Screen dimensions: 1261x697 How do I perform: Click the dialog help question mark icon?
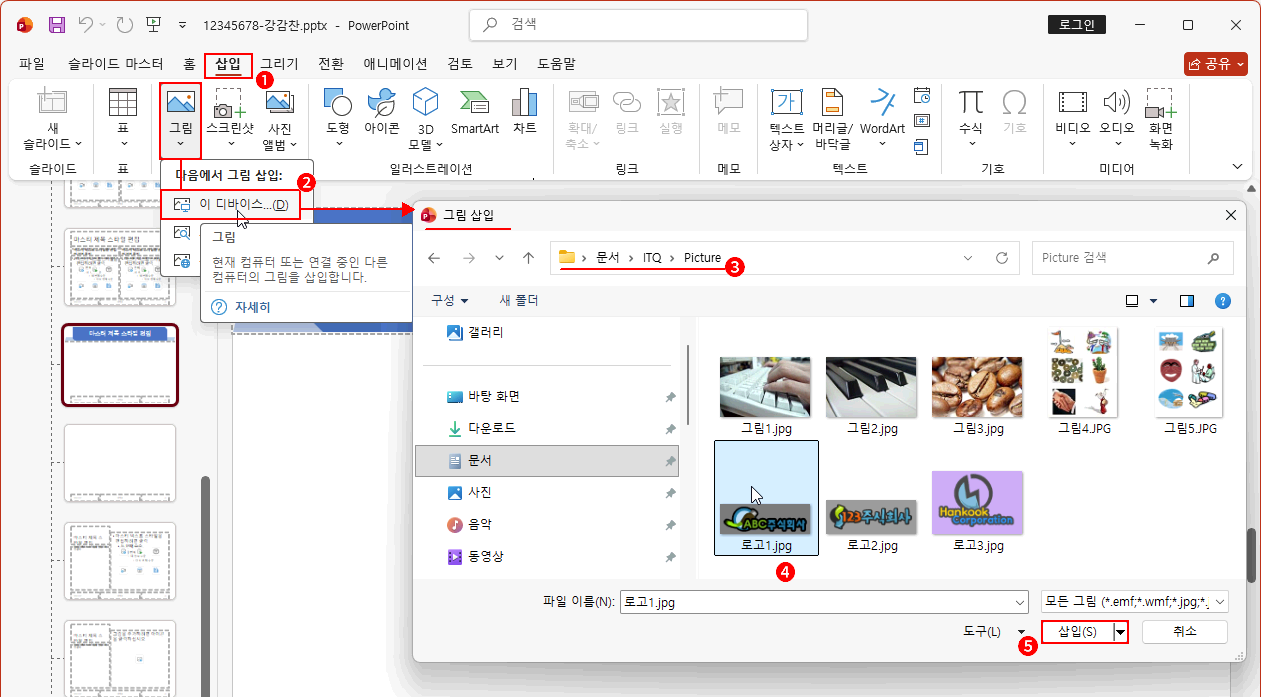(x=1222, y=301)
